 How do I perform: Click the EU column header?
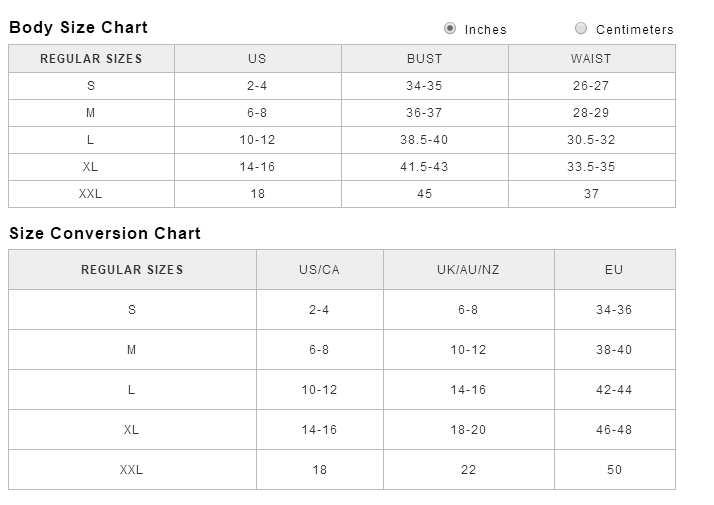(x=615, y=270)
